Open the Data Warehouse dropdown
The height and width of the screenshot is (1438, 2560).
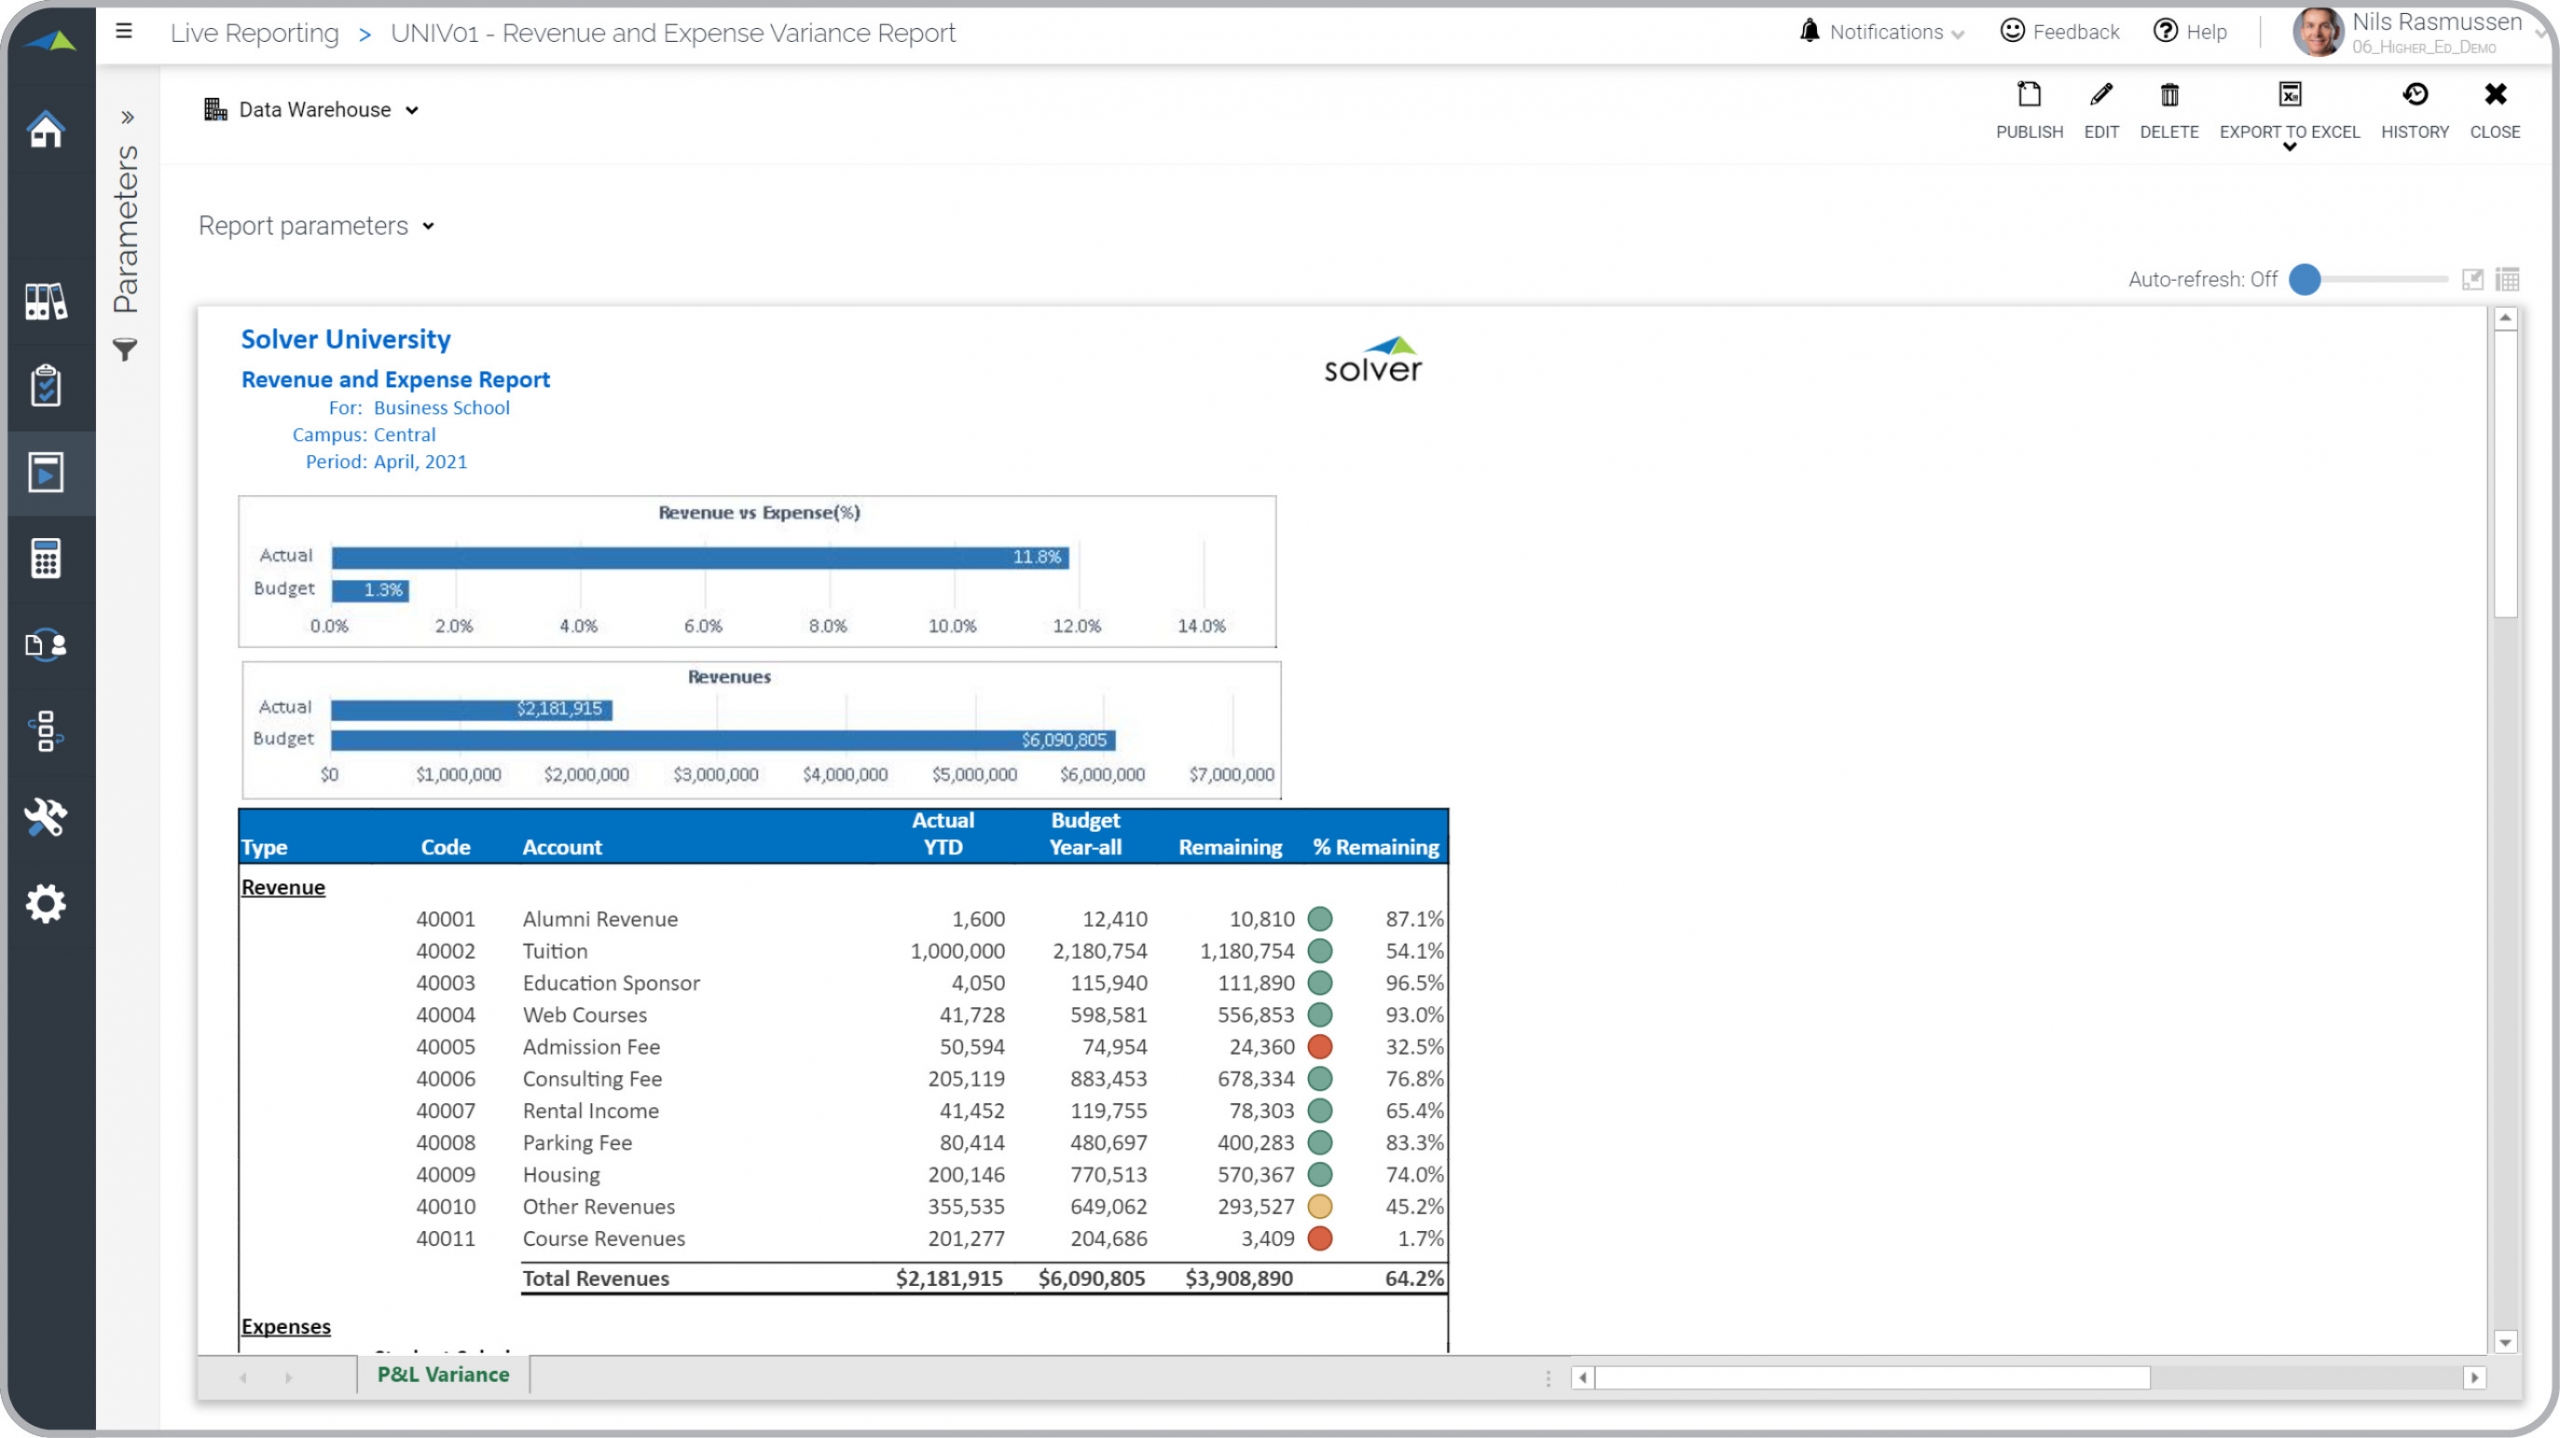412,110
